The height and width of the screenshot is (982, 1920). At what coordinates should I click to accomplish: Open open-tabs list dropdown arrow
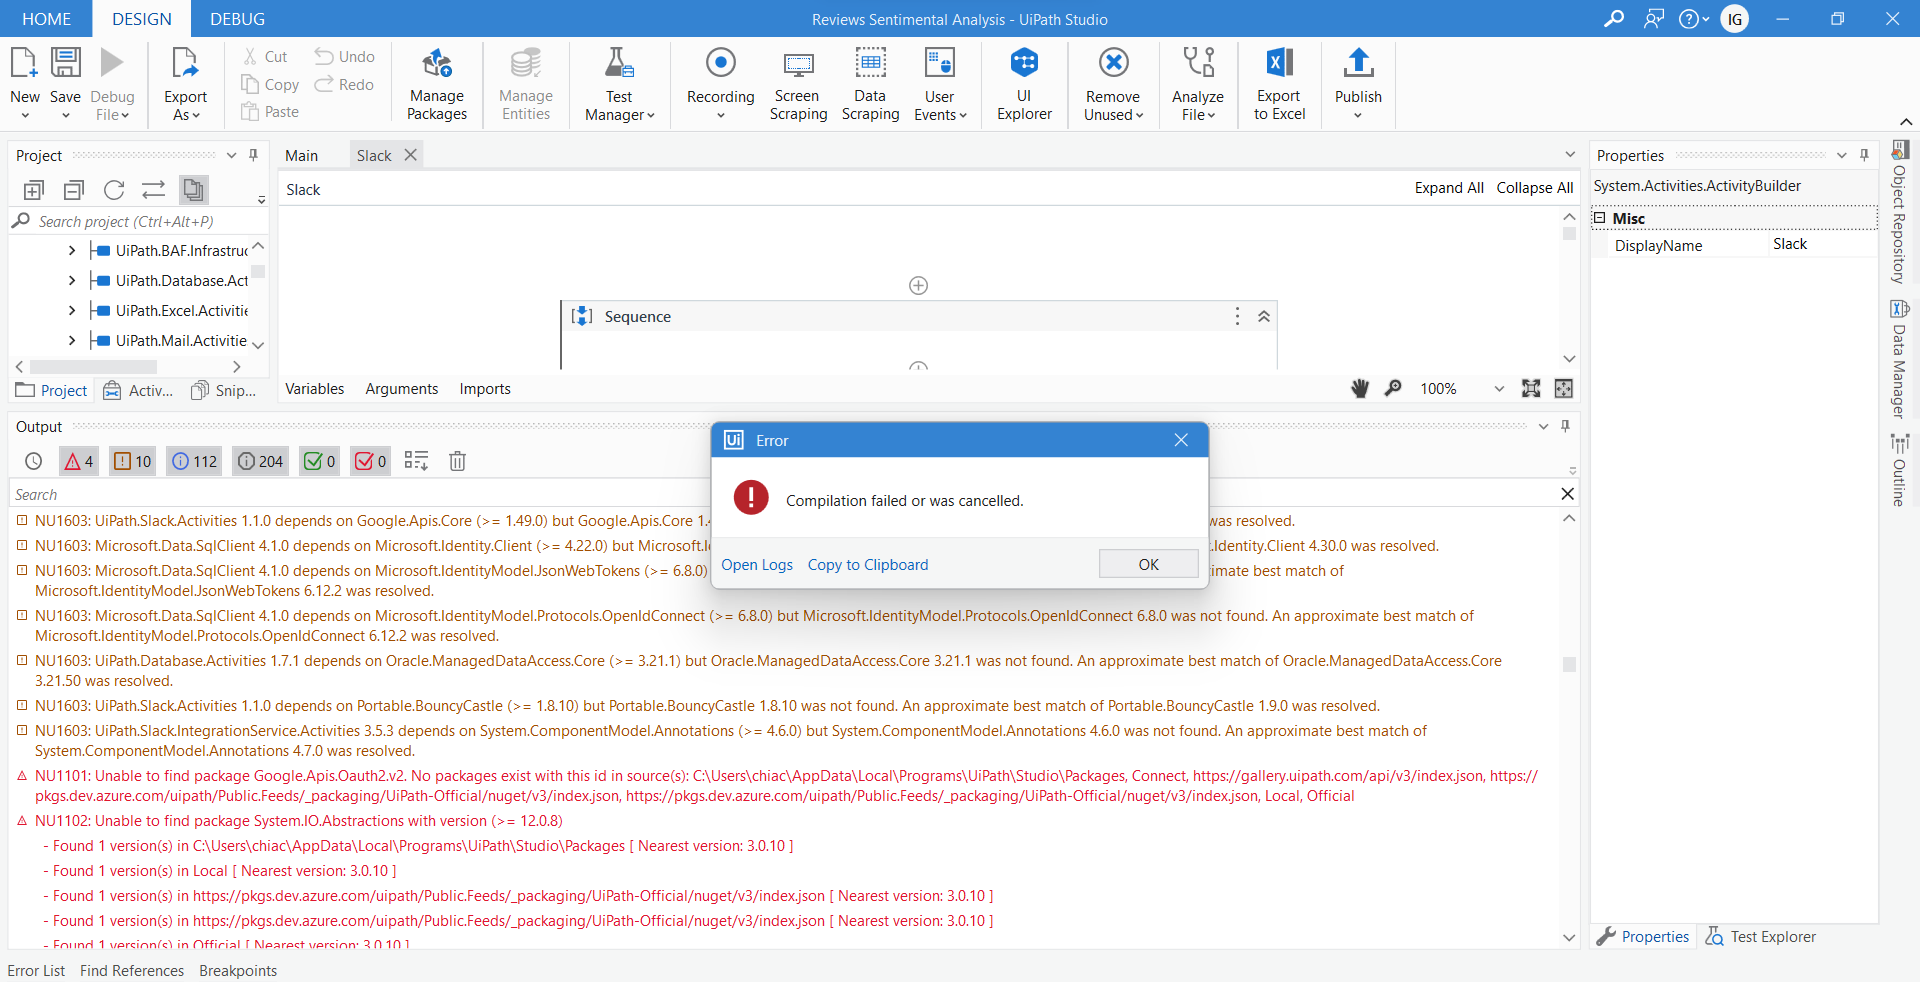(x=1570, y=154)
